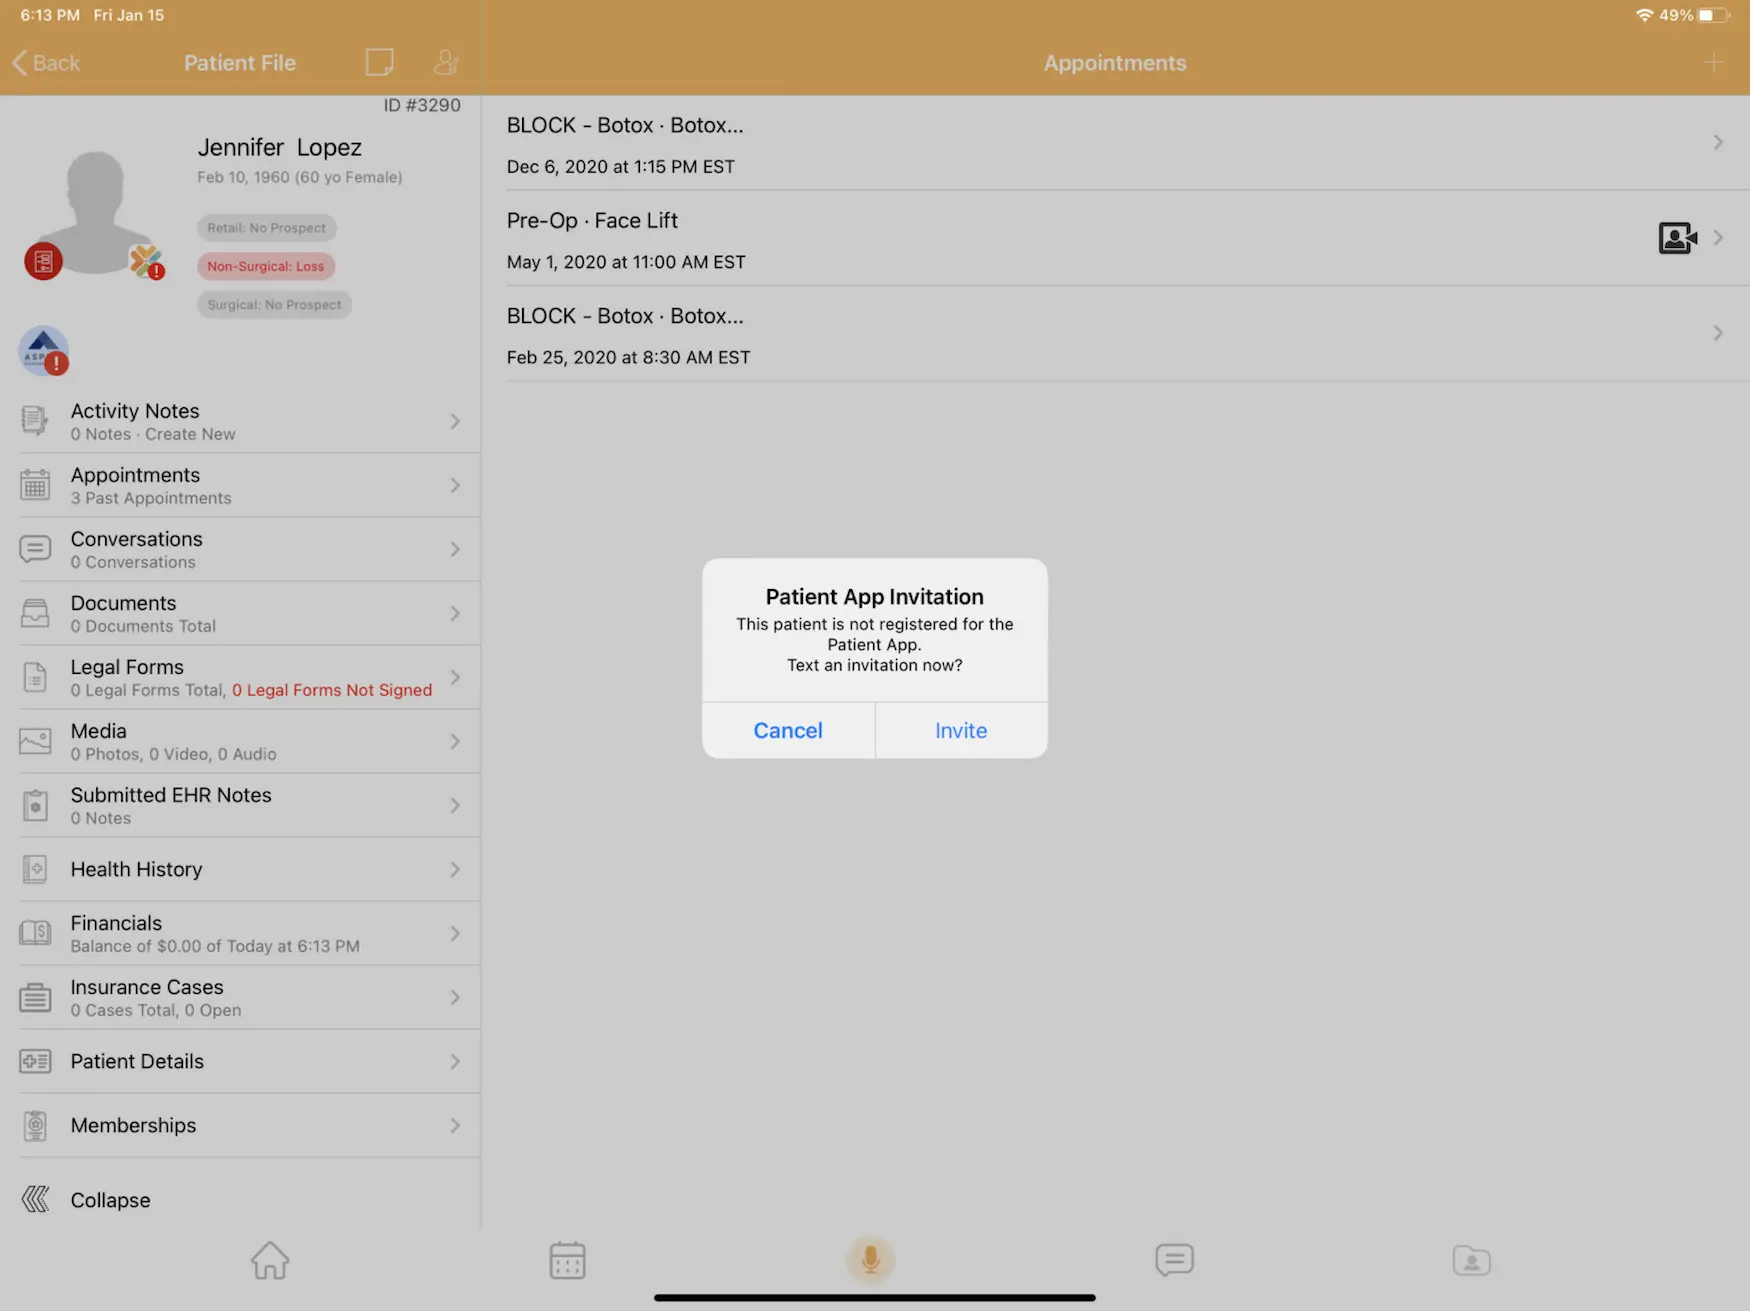Go Back from the Patient File

(46, 62)
